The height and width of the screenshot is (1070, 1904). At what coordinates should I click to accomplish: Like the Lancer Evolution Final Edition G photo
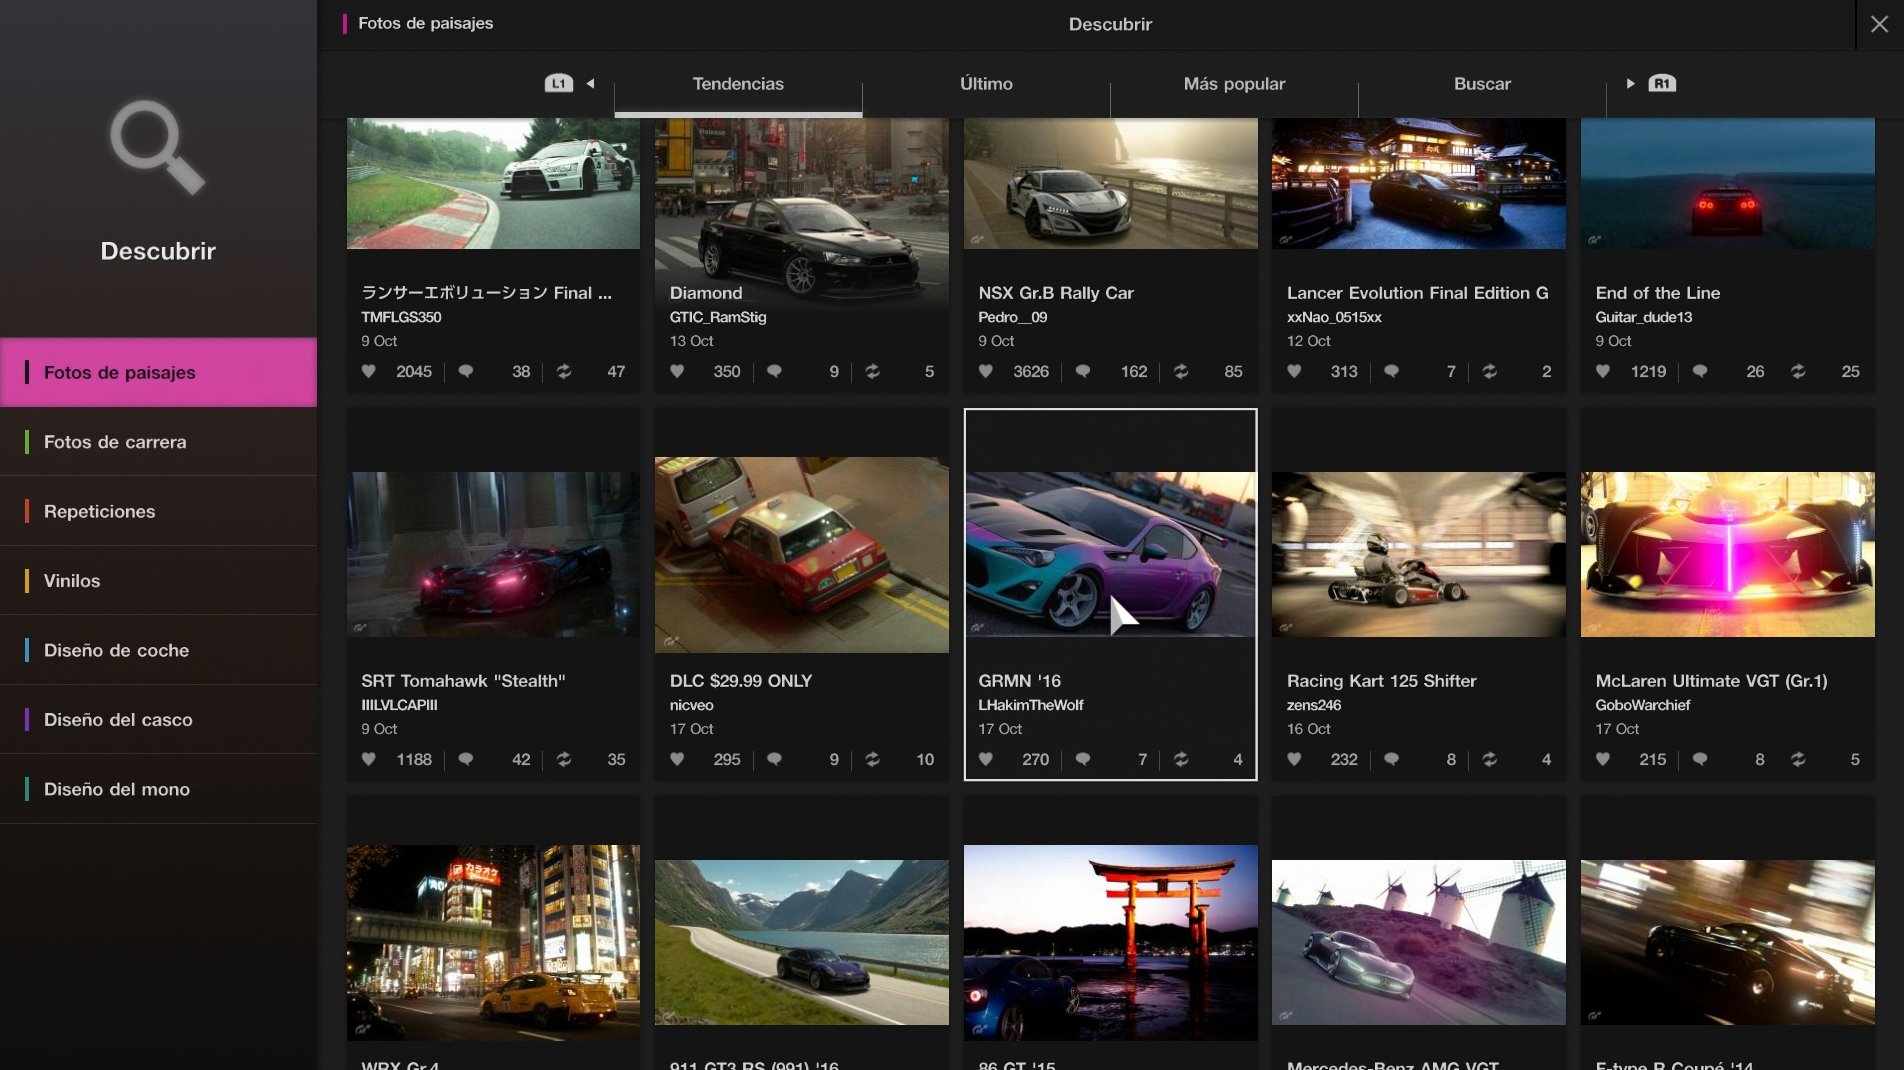(1293, 371)
